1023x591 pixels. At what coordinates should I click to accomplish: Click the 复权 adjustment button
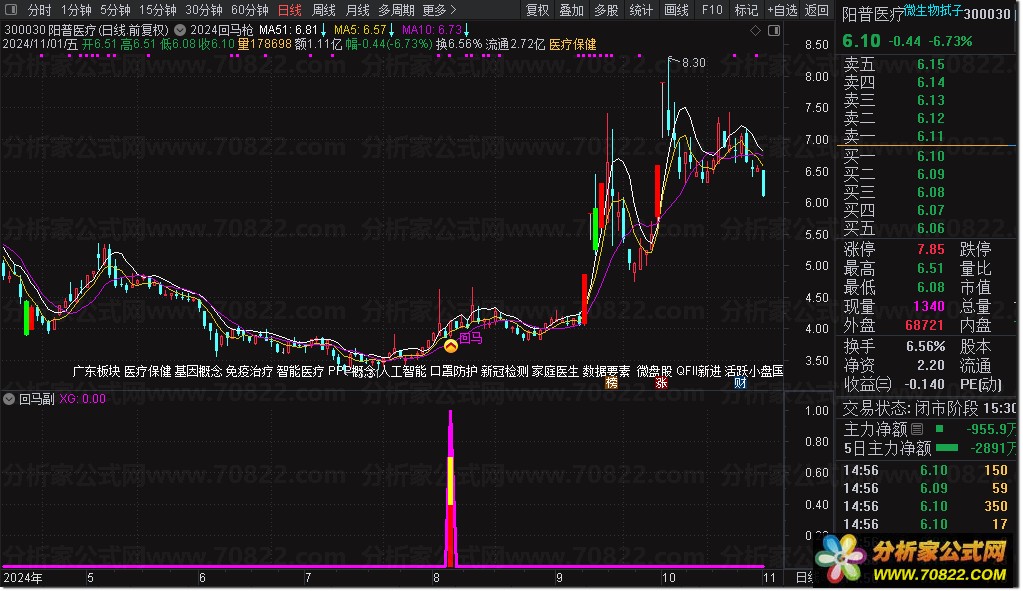538,10
